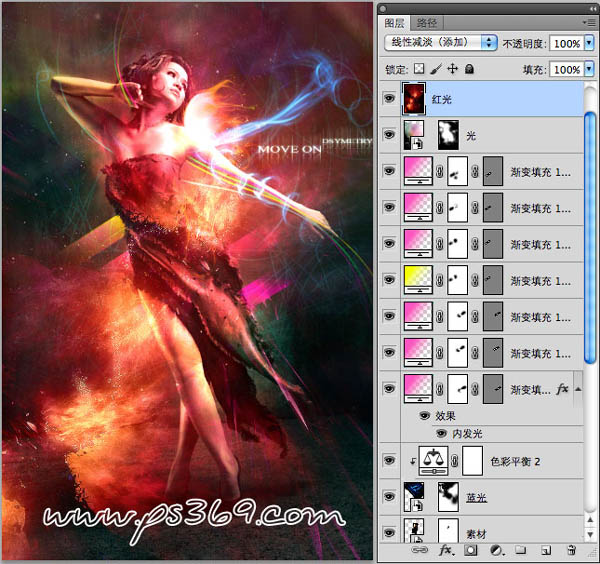
Task: Hide the 渐变填充 layer with fx
Action: (390, 388)
